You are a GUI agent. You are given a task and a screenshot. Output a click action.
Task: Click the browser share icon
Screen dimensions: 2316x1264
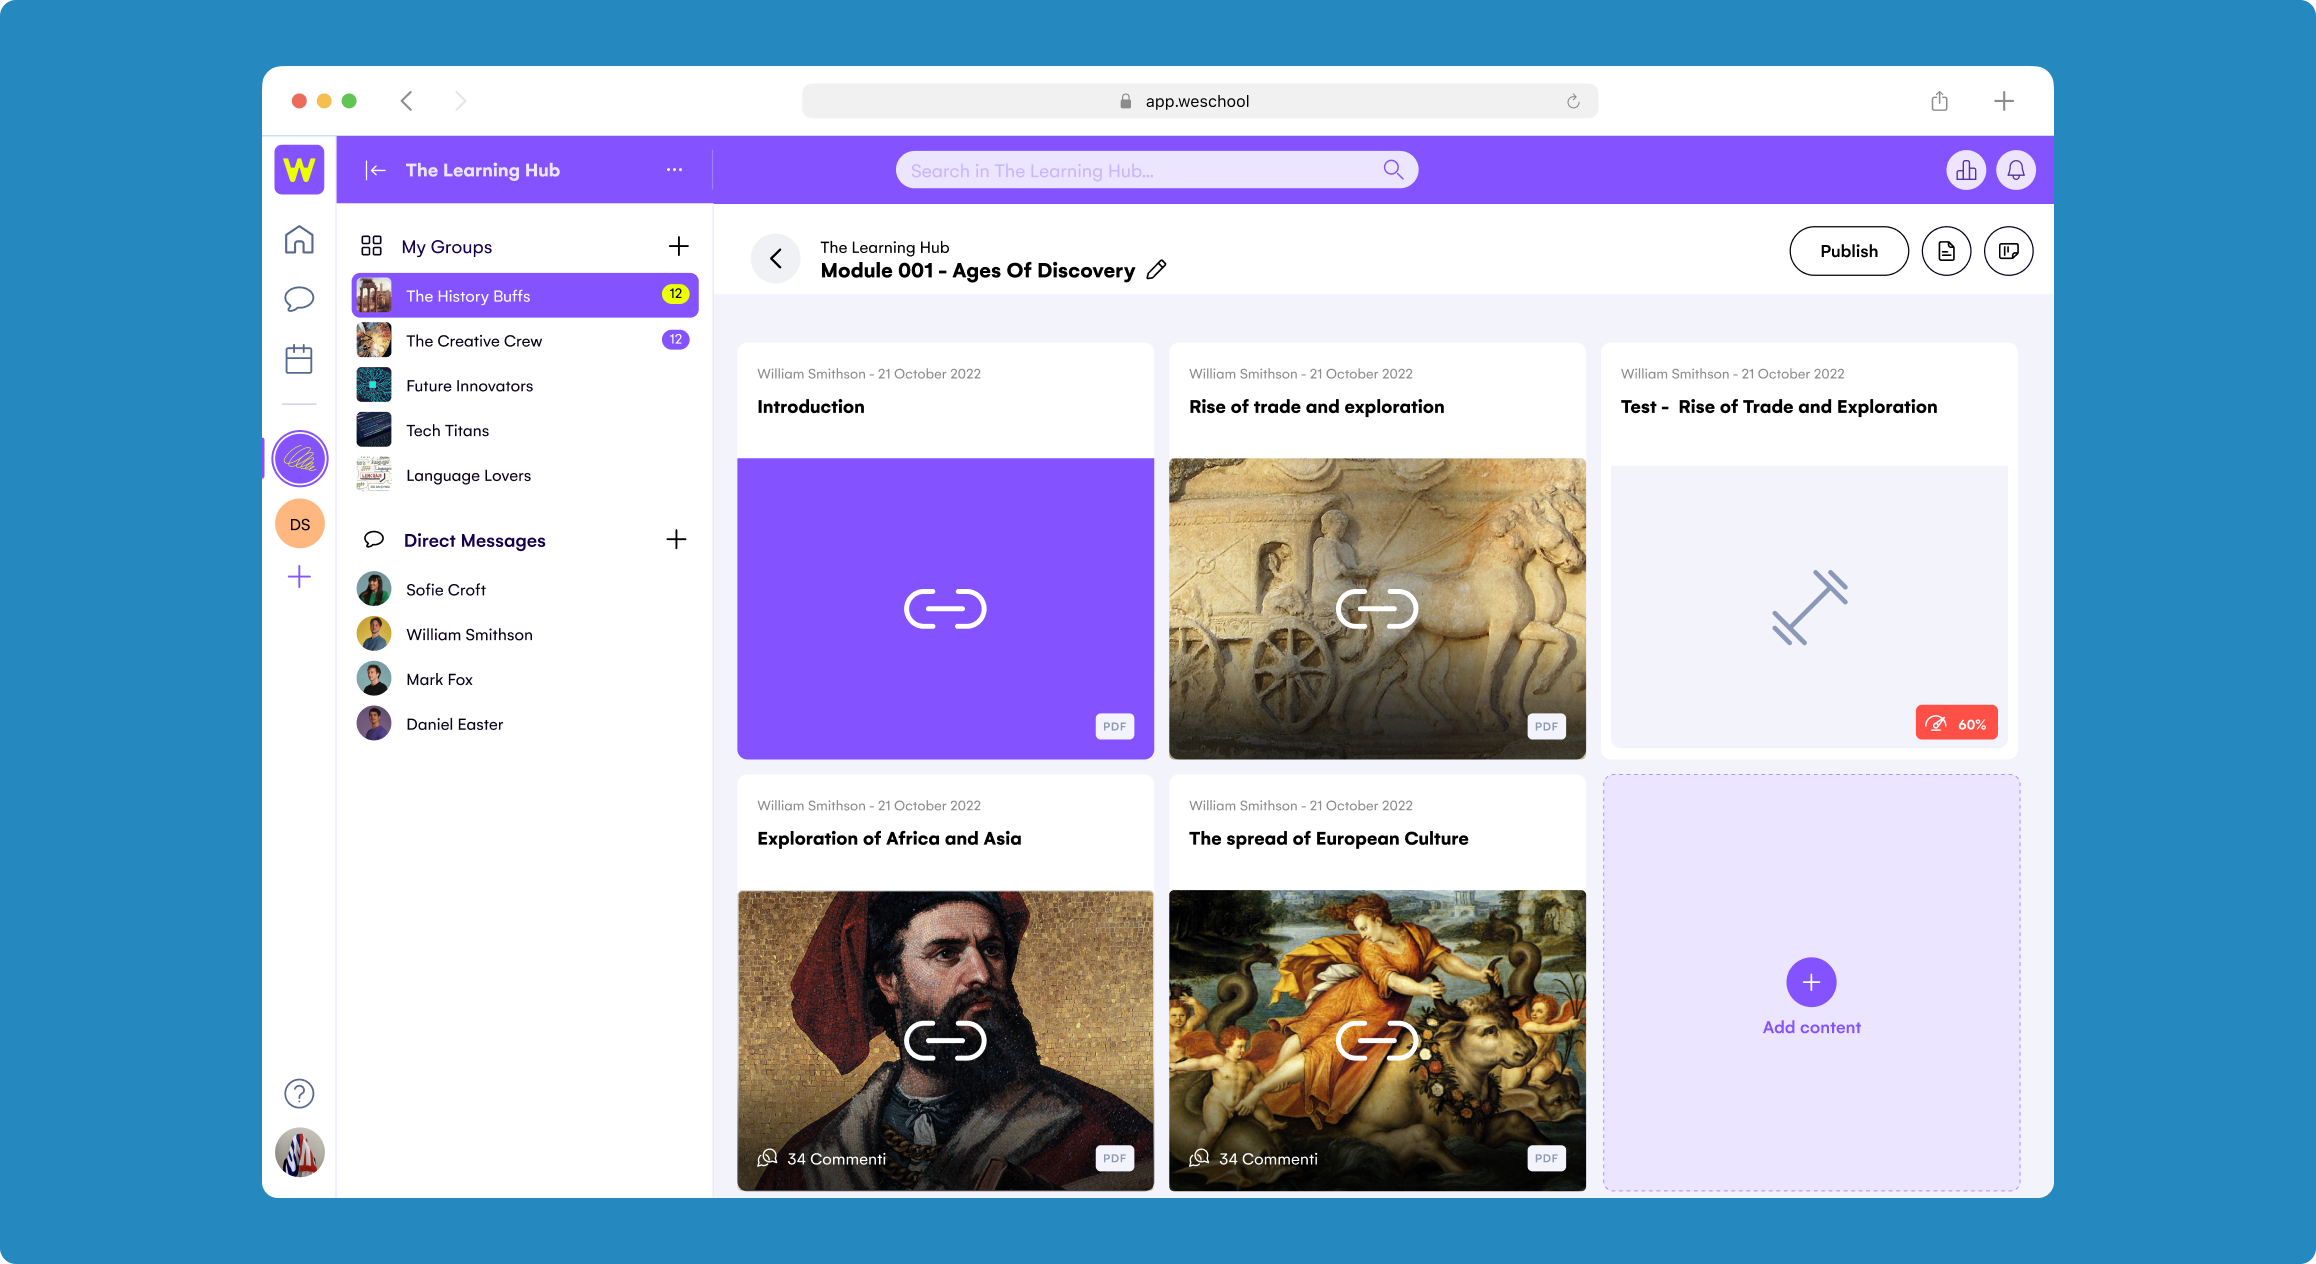(x=1939, y=101)
